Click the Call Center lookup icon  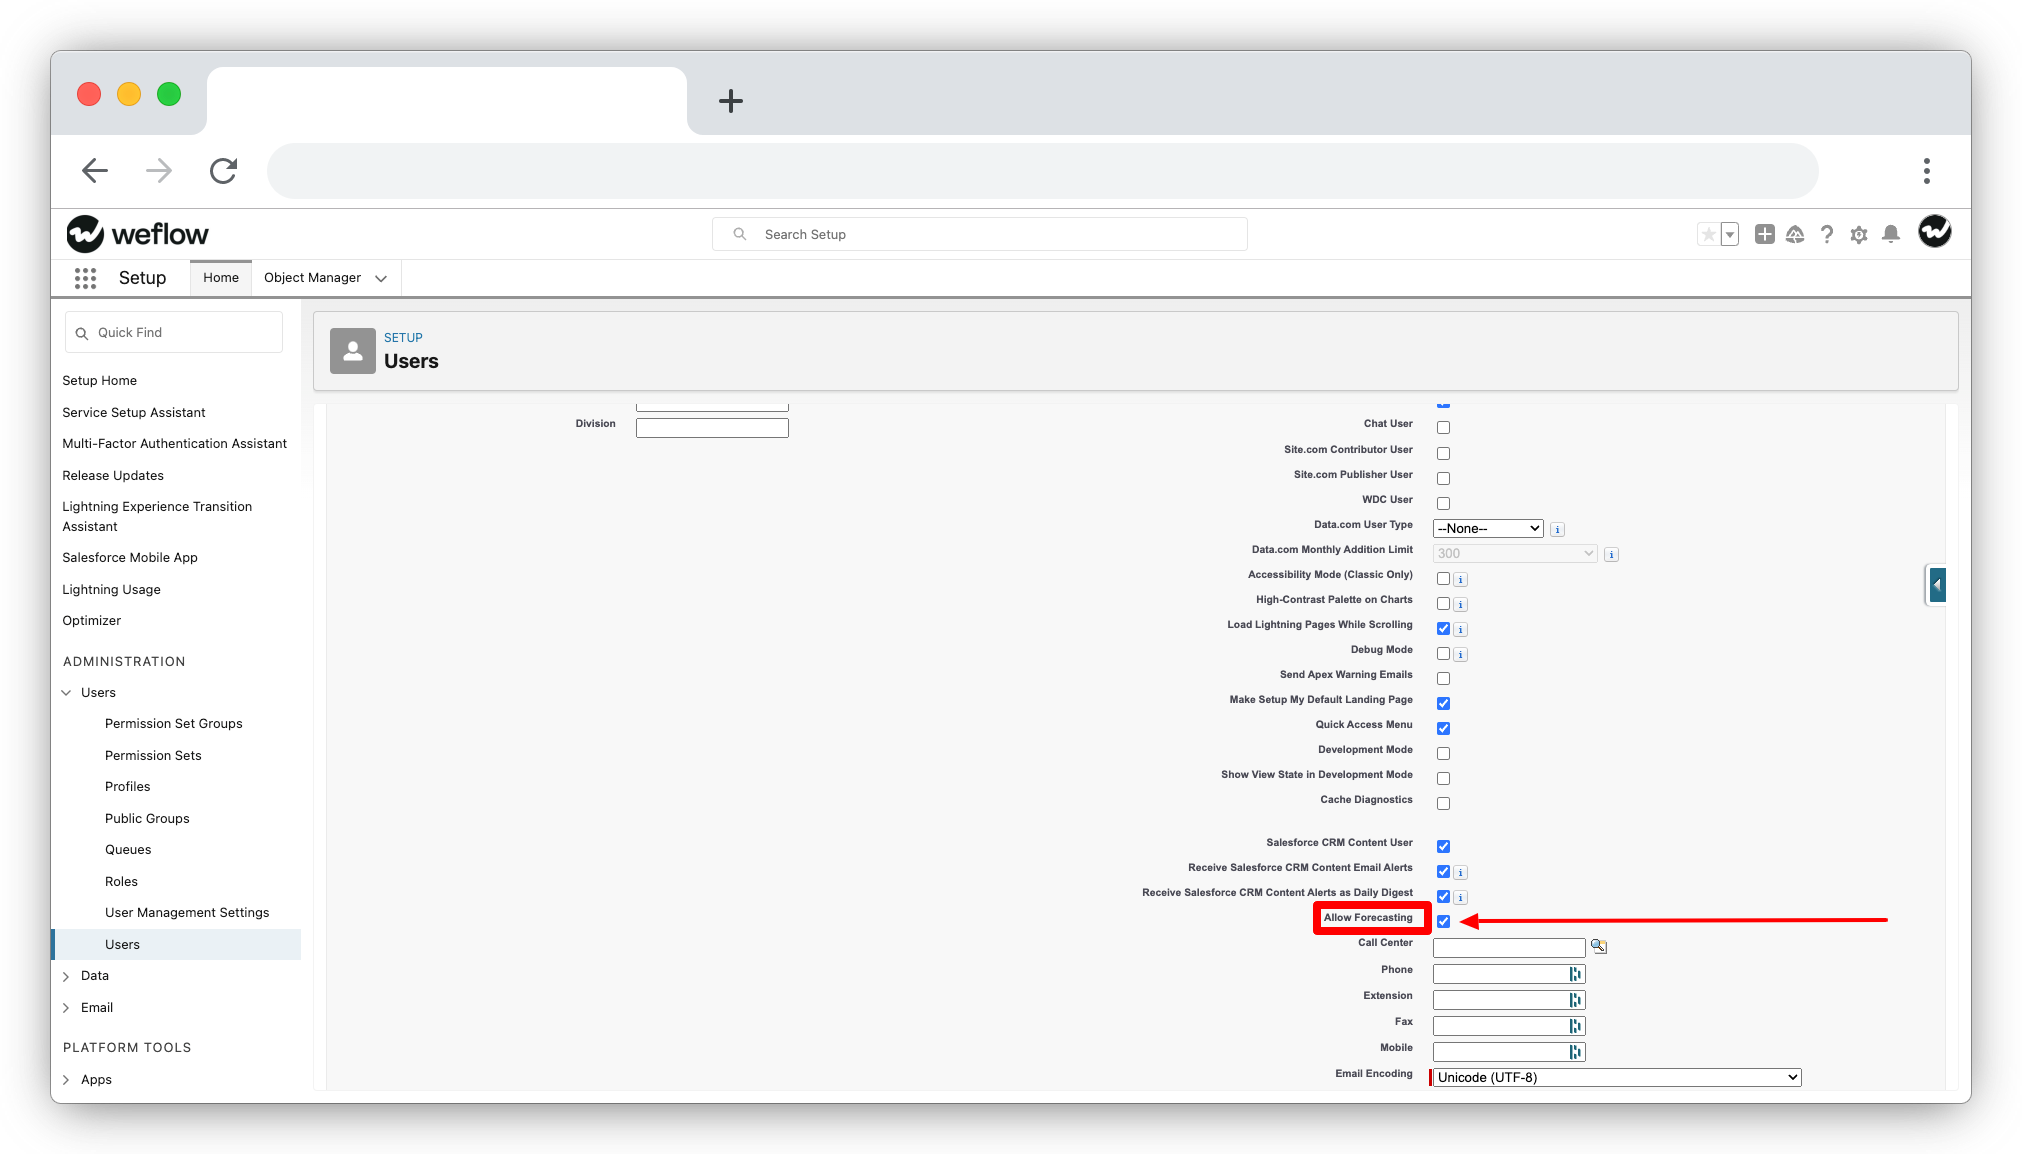1598,946
